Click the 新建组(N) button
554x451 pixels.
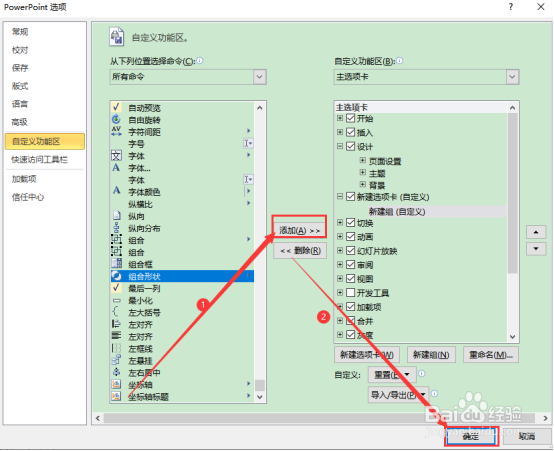[x=431, y=355]
